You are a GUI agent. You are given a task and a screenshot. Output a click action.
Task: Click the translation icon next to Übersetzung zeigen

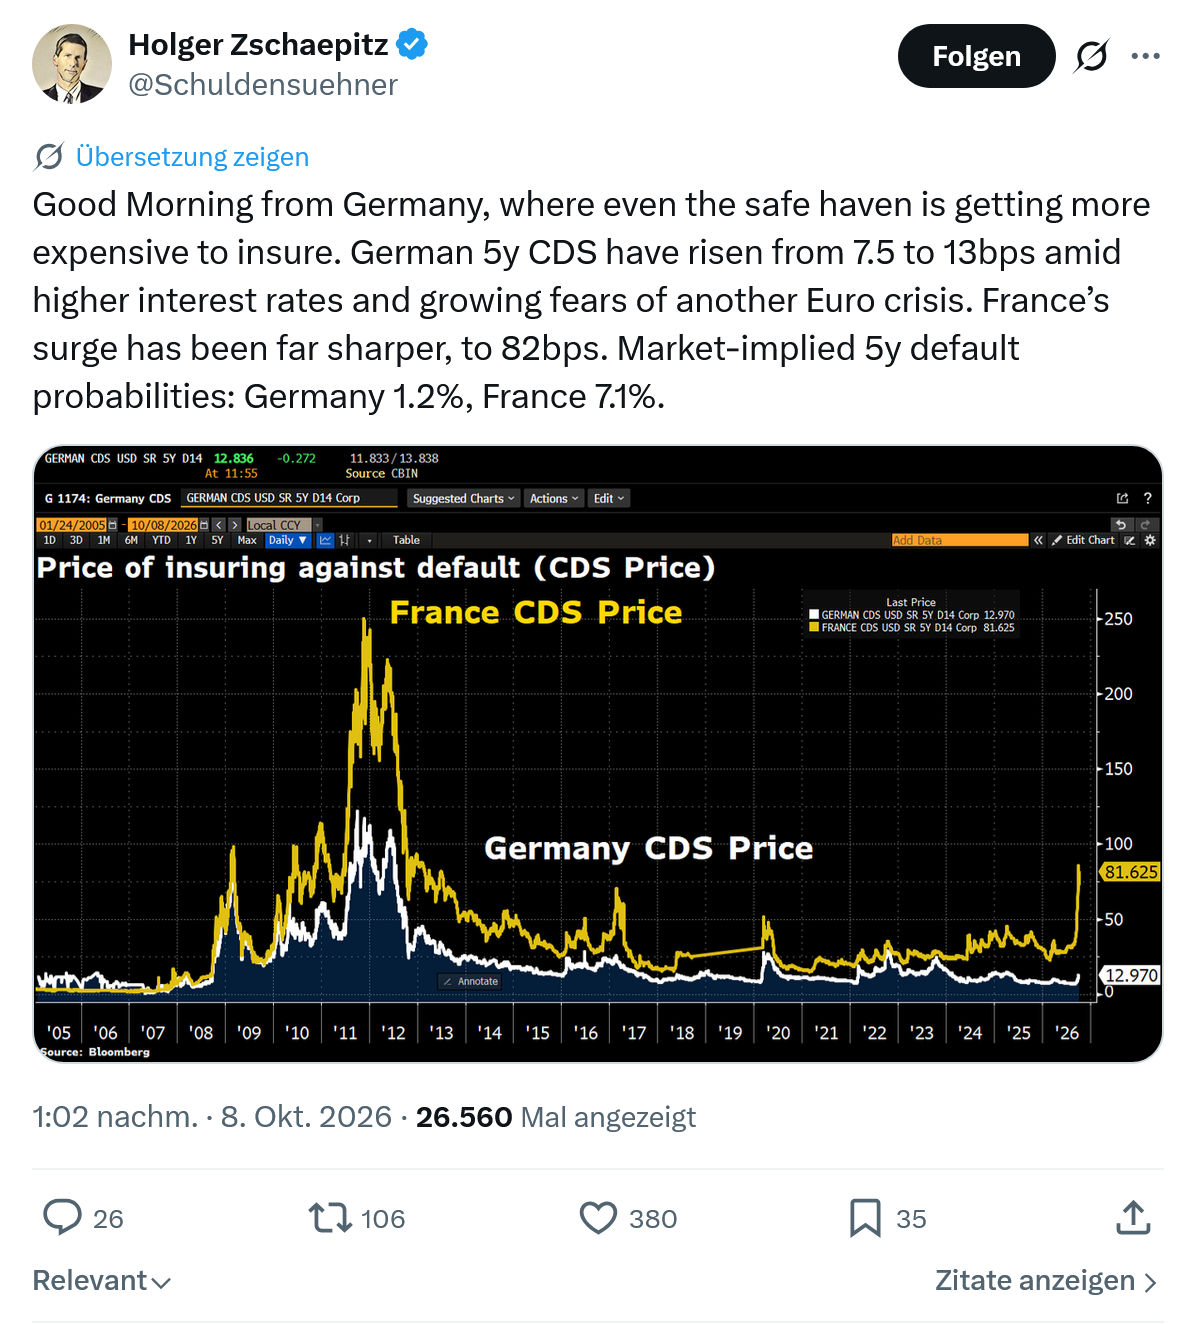(x=49, y=156)
